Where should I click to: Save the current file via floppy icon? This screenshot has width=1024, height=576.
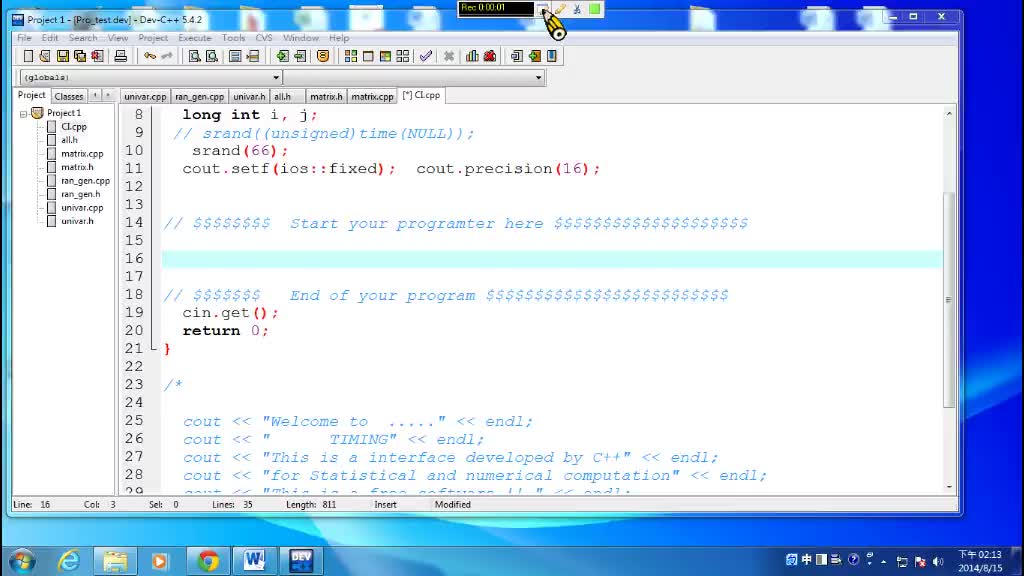point(63,56)
